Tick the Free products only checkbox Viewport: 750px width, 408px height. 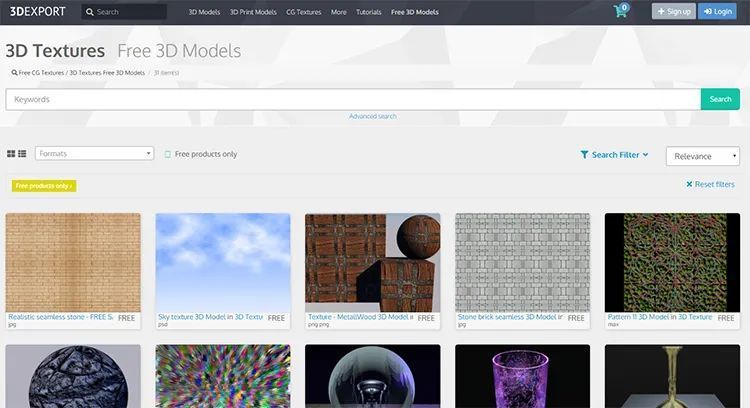click(167, 154)
